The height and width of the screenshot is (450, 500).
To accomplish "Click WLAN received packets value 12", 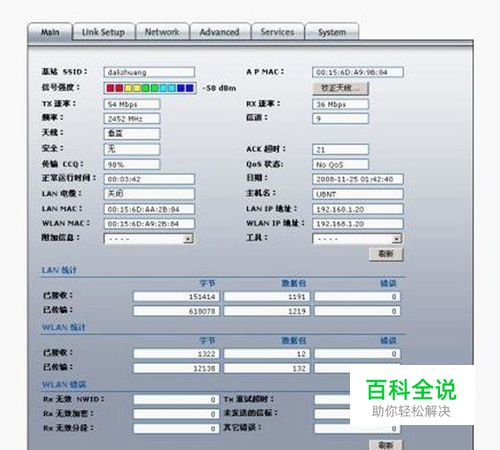I will coord(267,354).
